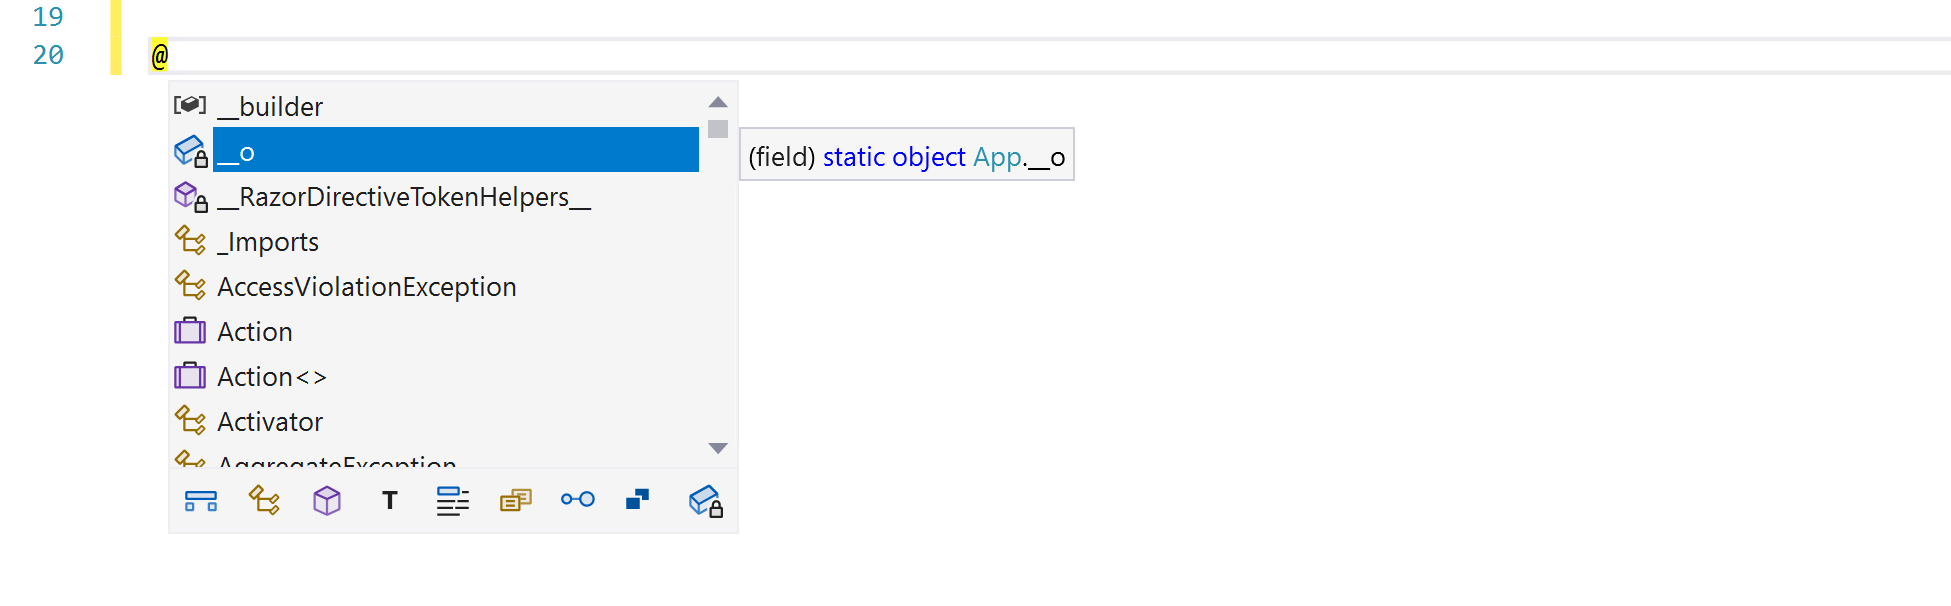Click the structure icon beside __RazorDirectiveTokenHelpers__
The height and width of the screenshot is (606, 1951).
190,196
